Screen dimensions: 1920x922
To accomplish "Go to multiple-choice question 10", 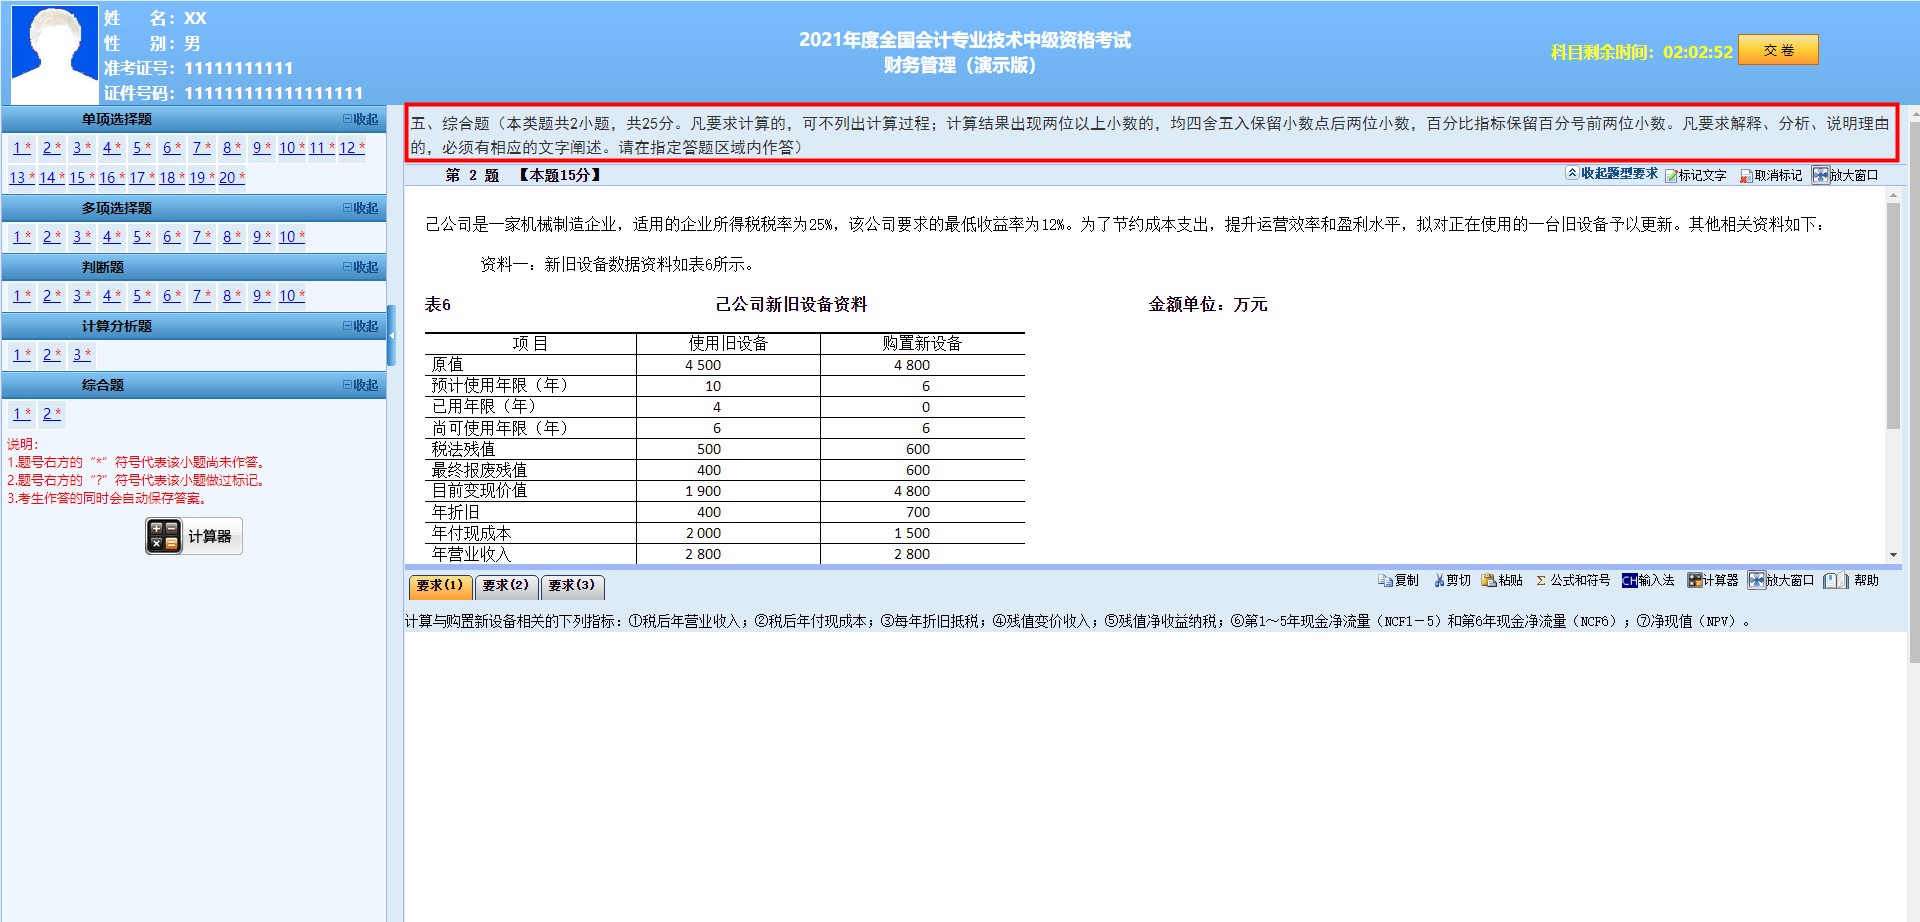I will 291,237.
